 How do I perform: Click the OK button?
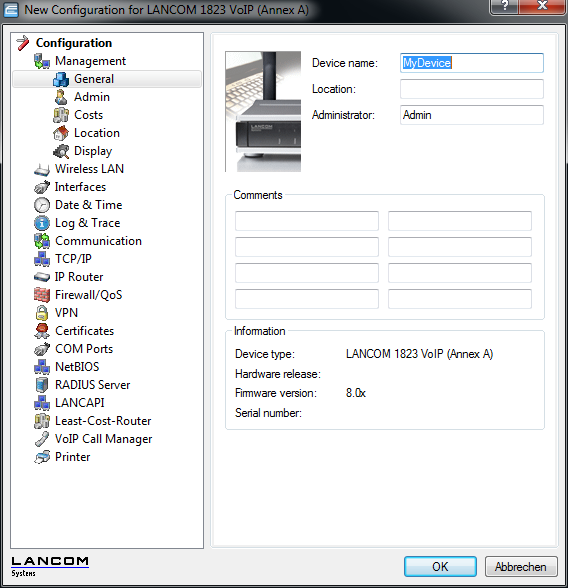click(440, 567)
